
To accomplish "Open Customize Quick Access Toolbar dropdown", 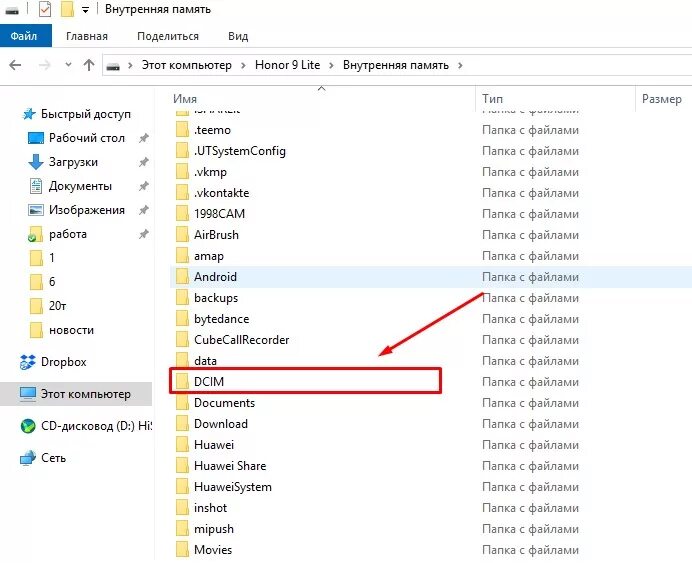I will [85, 10].
